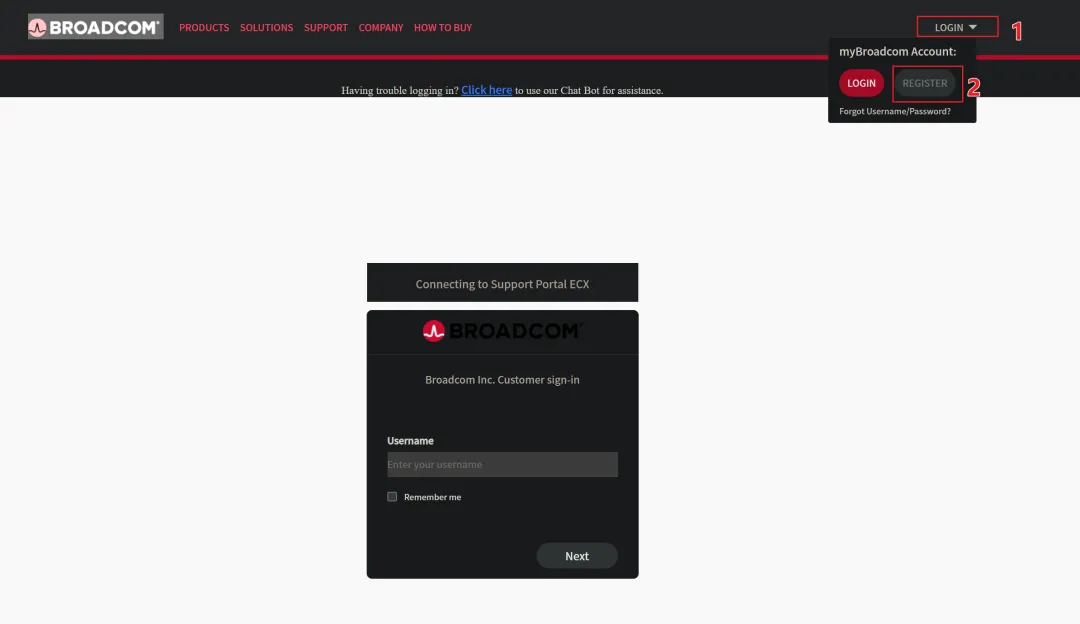This screenshot has height=624, width=1080.
Task: Open the COMPANY menu
Action: 381,28
